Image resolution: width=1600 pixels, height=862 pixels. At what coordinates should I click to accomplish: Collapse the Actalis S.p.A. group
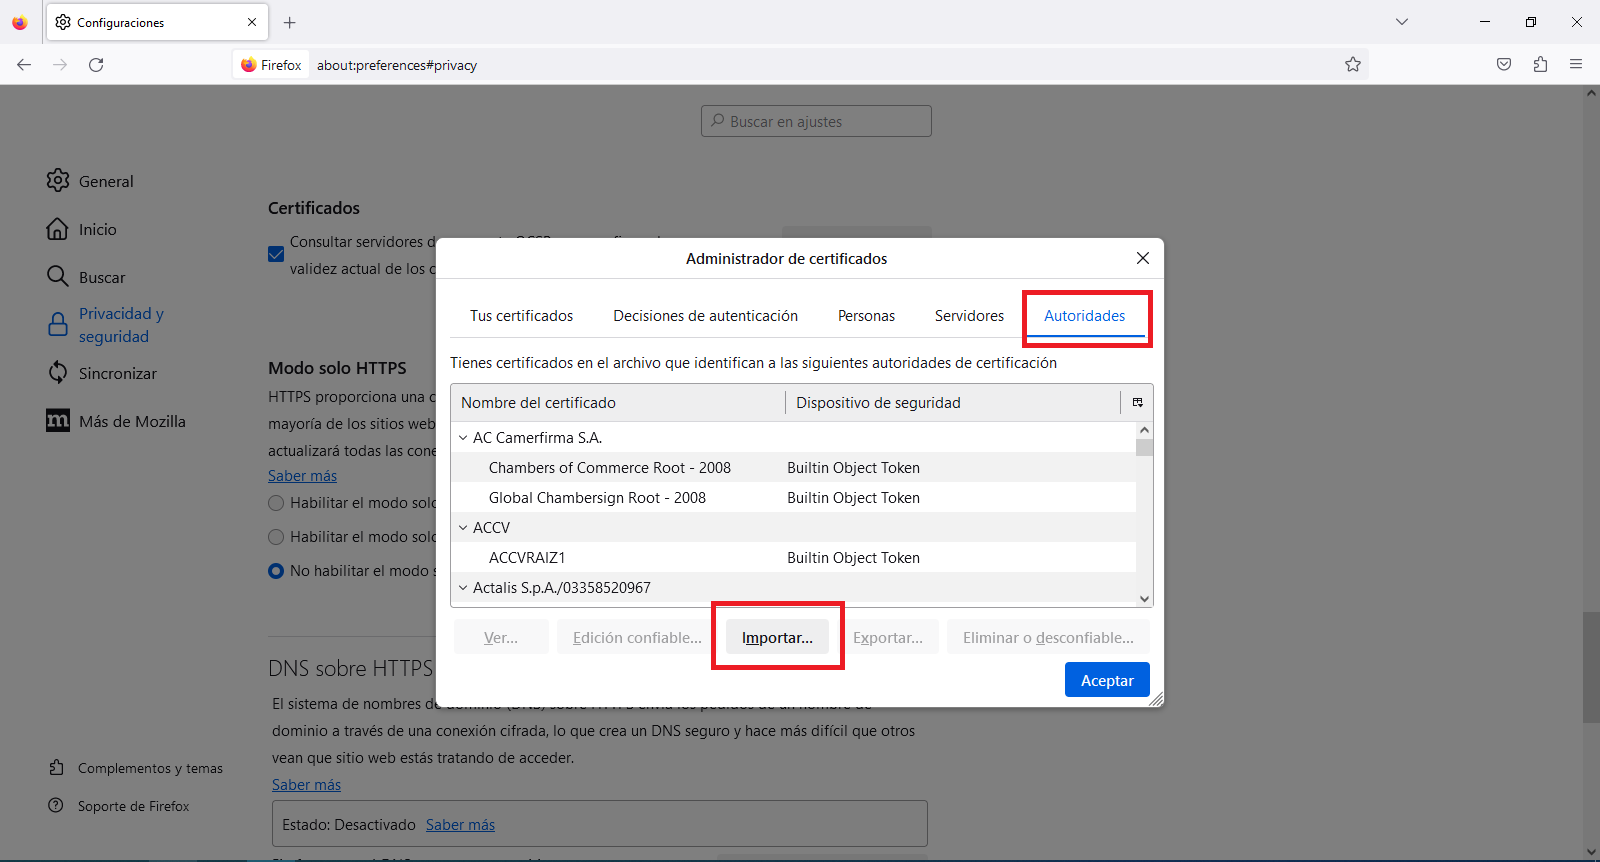point(463,588)
